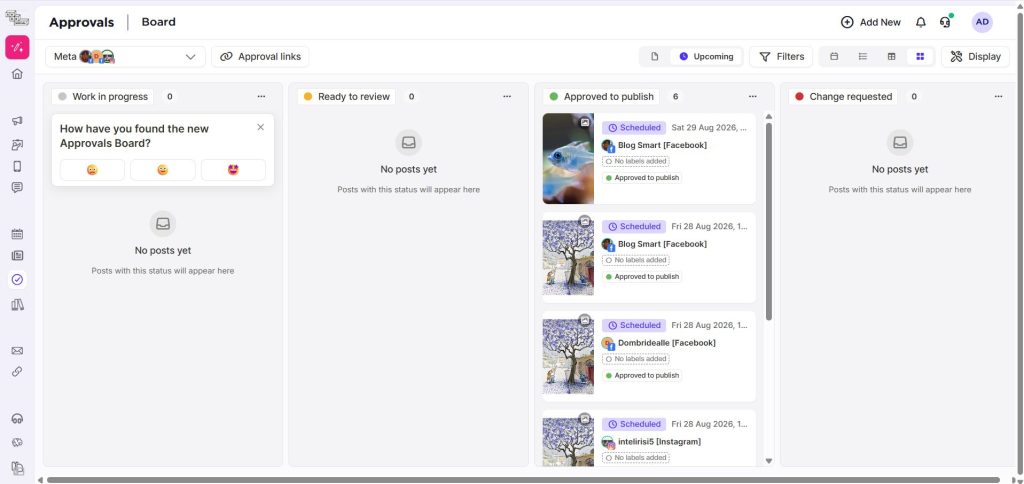1024x484 pixels.
Task: Click the Approvals heading
Action: pos(82,22)
